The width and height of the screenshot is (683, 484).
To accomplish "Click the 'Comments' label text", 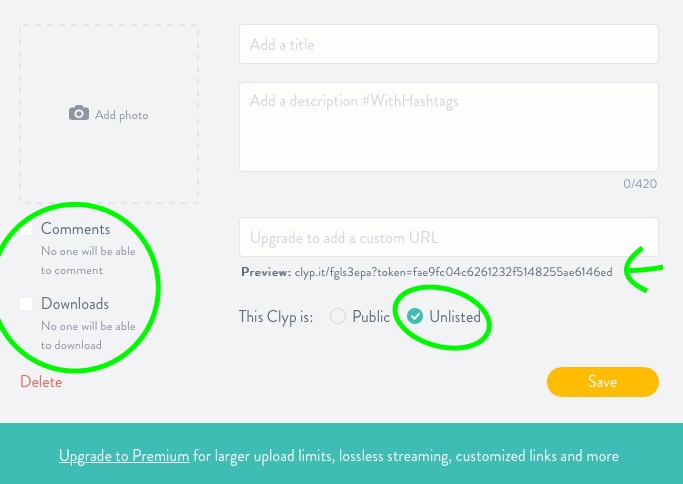I will [x=75, y=230].
